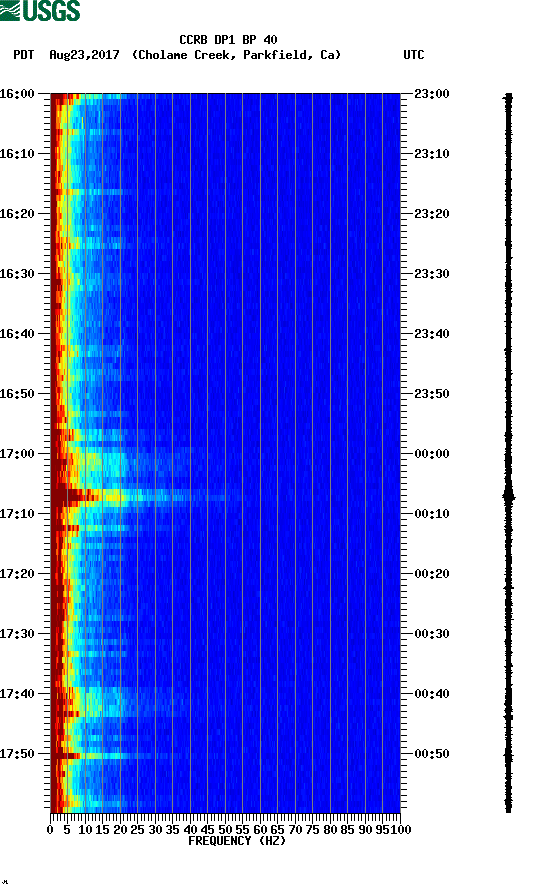The width and height of the screenshot is (552, 893).
Task: Click the 23:50 UTC time label
Action: [432, 394]
